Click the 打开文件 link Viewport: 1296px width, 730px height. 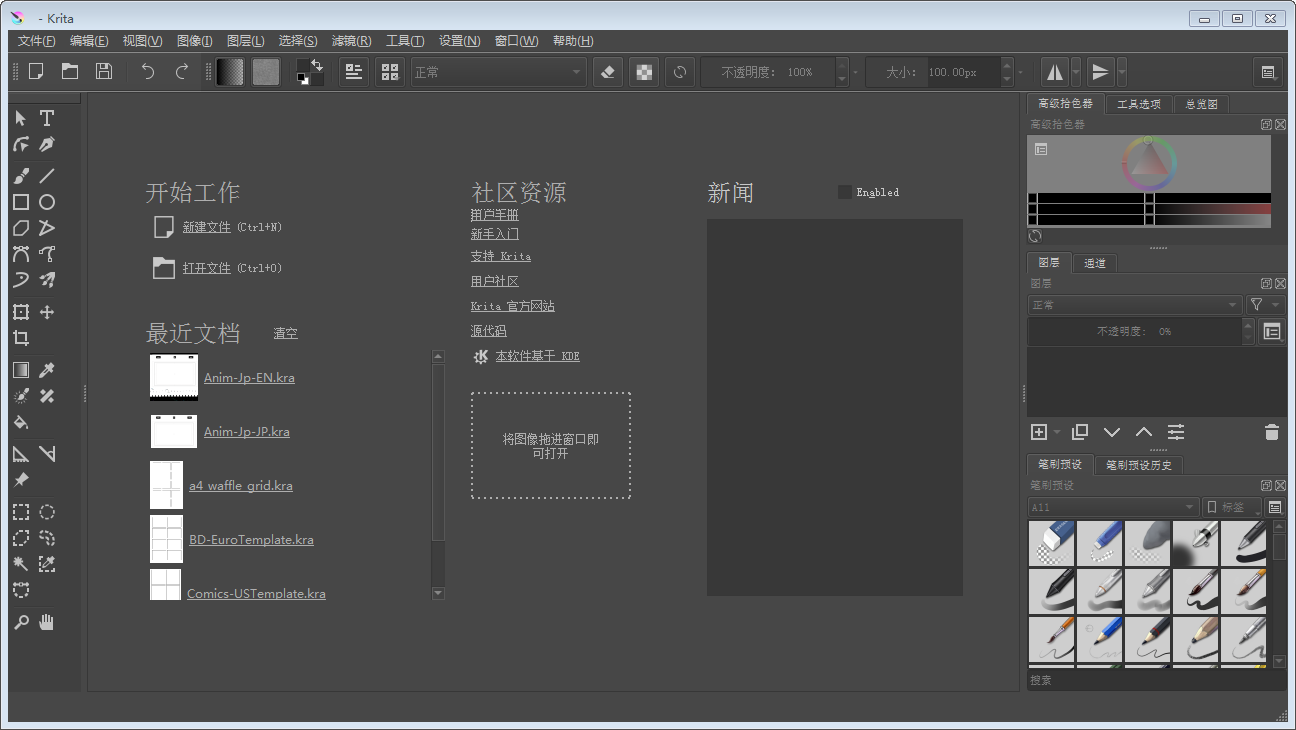pos(207,268)
